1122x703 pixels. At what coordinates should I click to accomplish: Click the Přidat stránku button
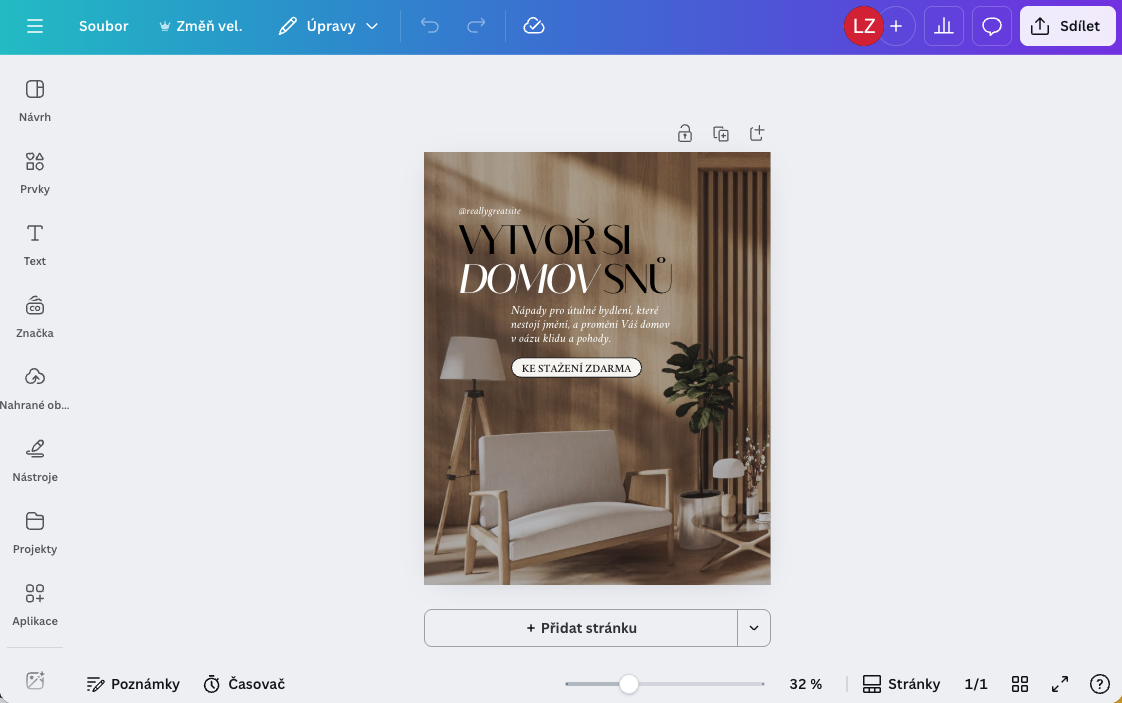tap(581, 628)
